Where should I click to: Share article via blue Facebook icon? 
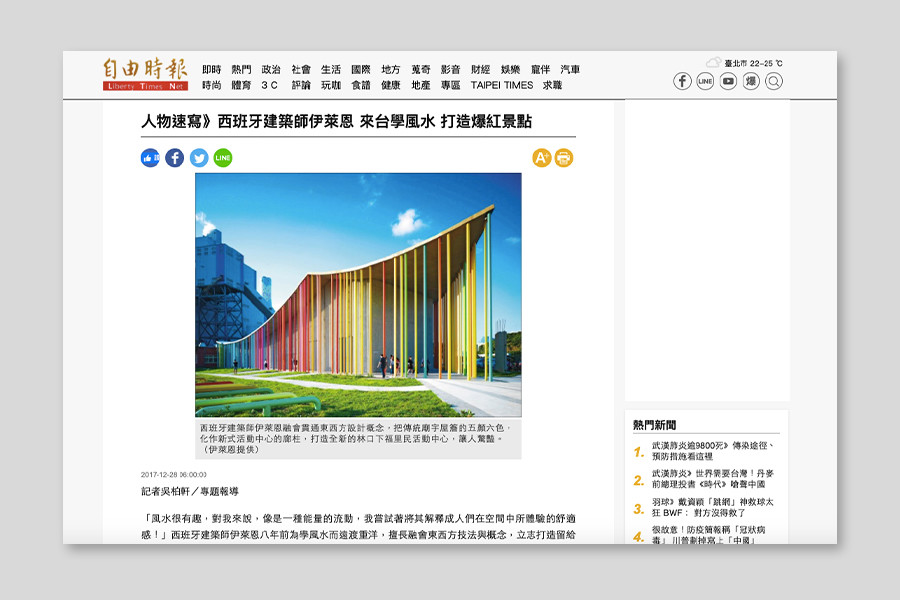pyautogui.click(x=174, y=158)
